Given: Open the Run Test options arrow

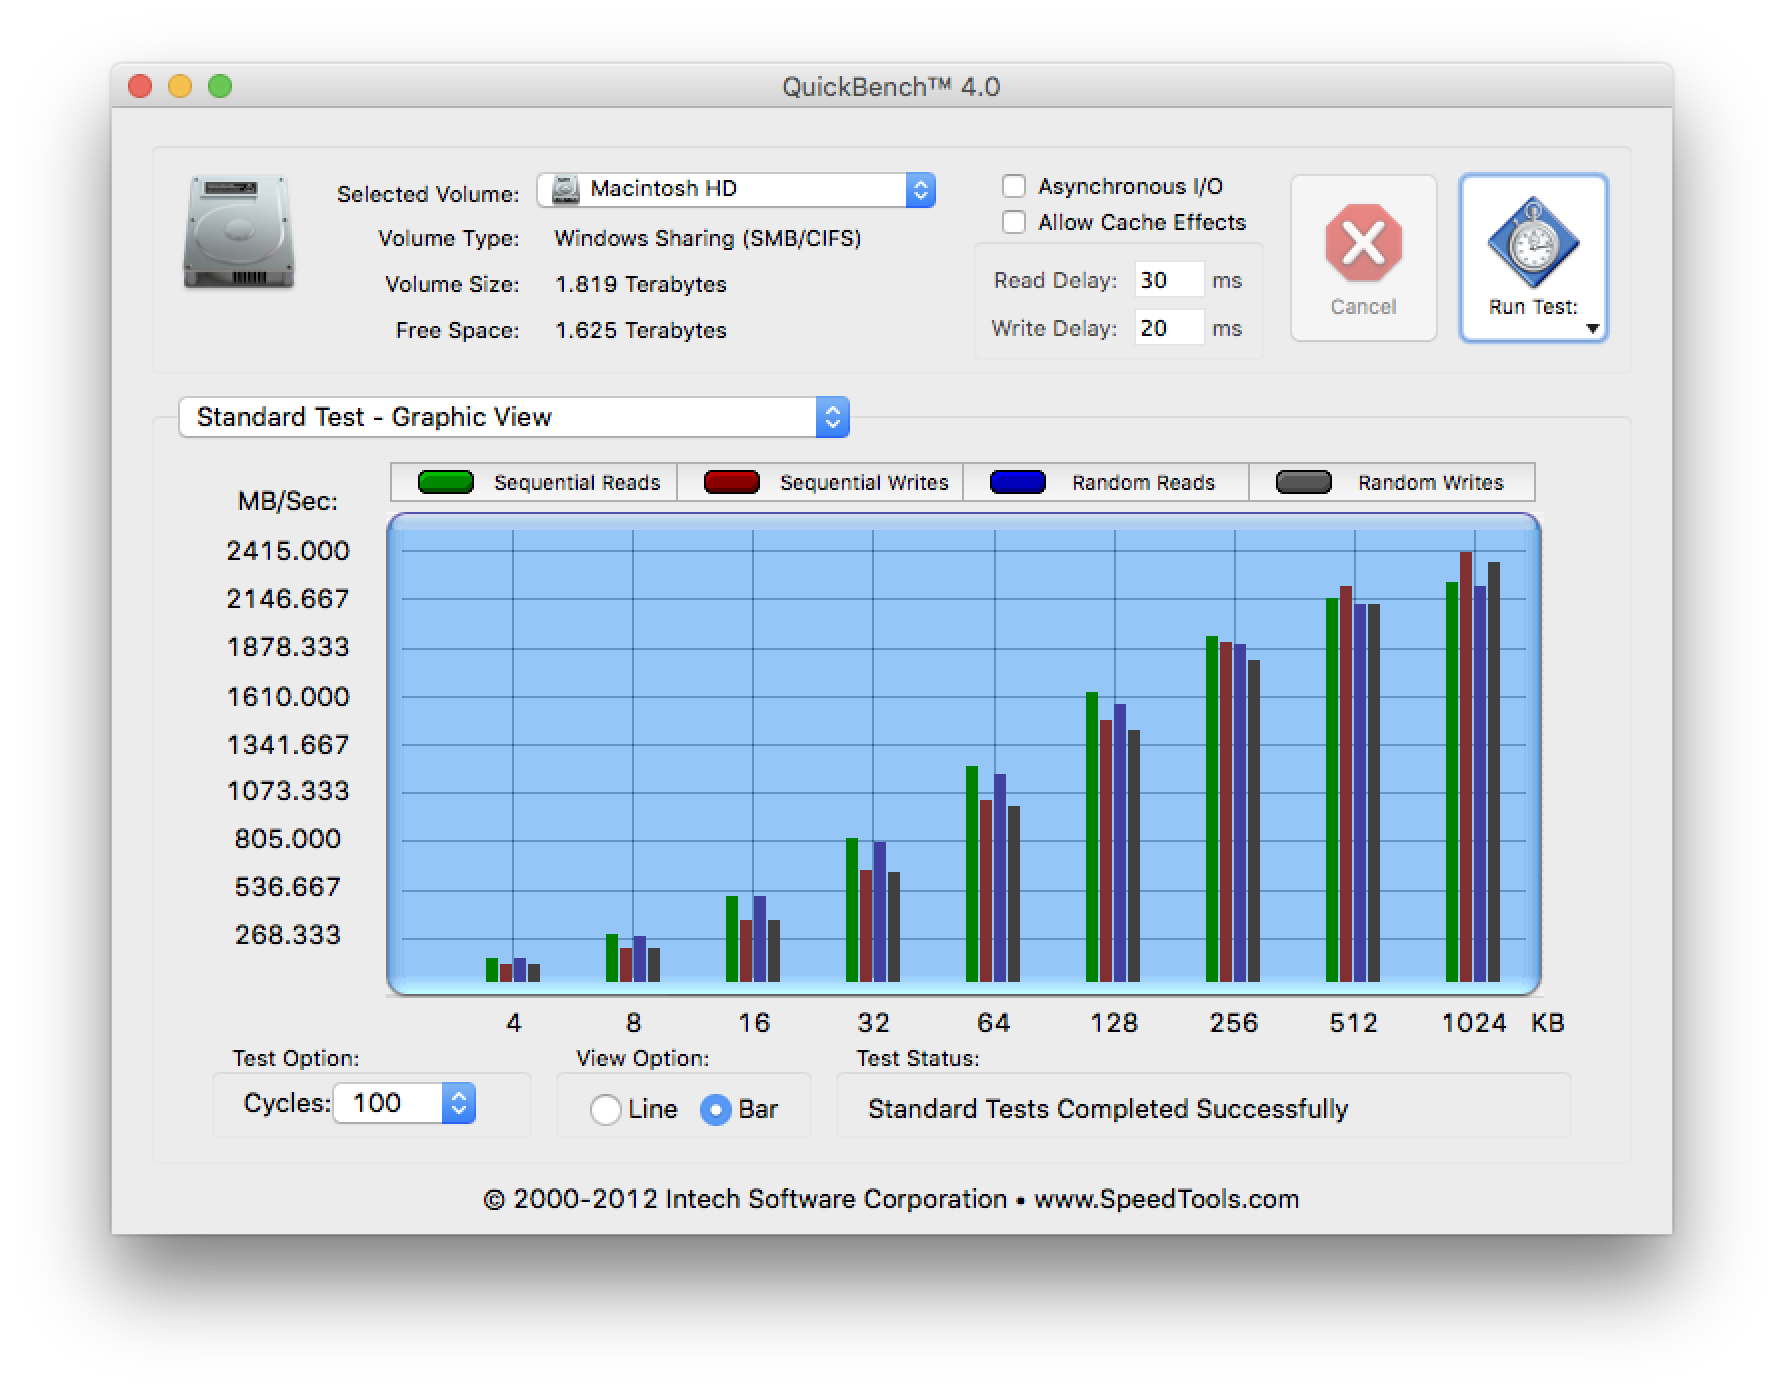Looking at the screenshot, I should (1593, 328).
